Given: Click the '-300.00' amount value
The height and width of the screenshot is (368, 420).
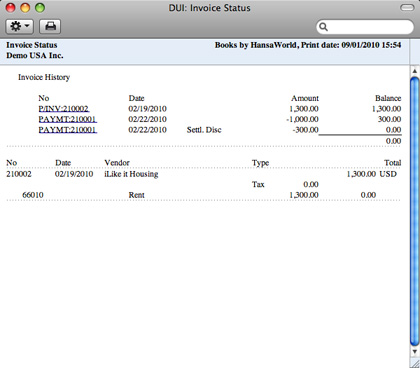Looking at the screenshot, I should click(x=305, y=130).
